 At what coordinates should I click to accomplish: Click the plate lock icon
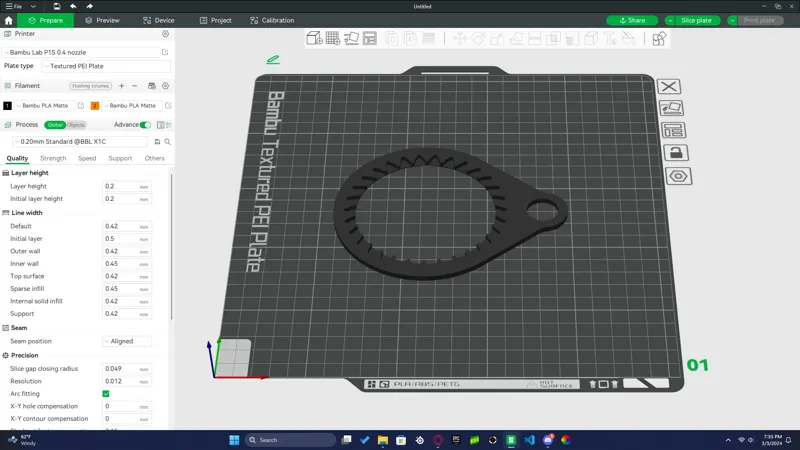click(676, 153)
